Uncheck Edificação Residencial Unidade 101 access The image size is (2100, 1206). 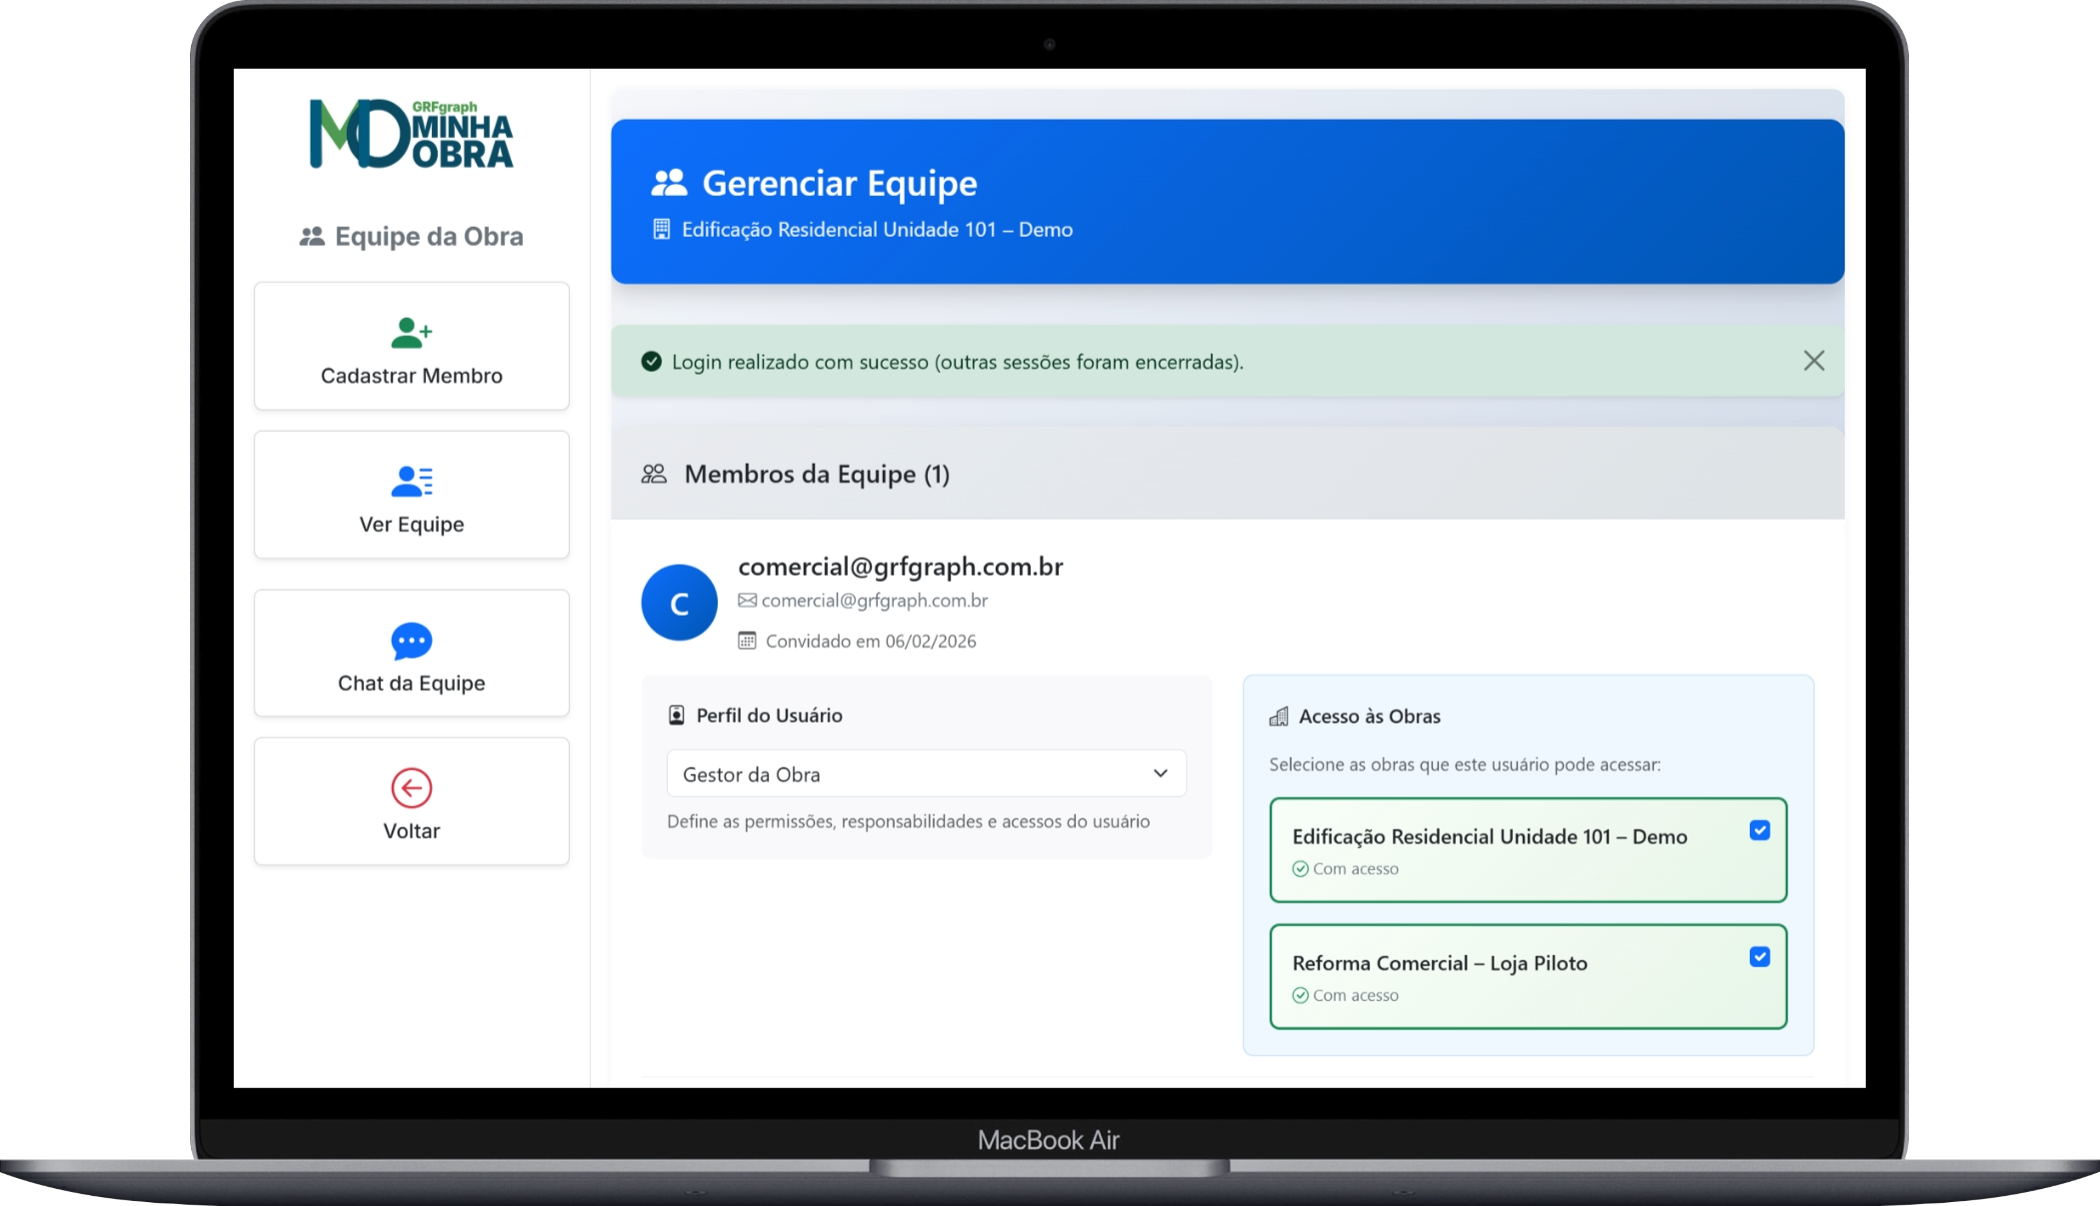click(x=1759, y=830)
